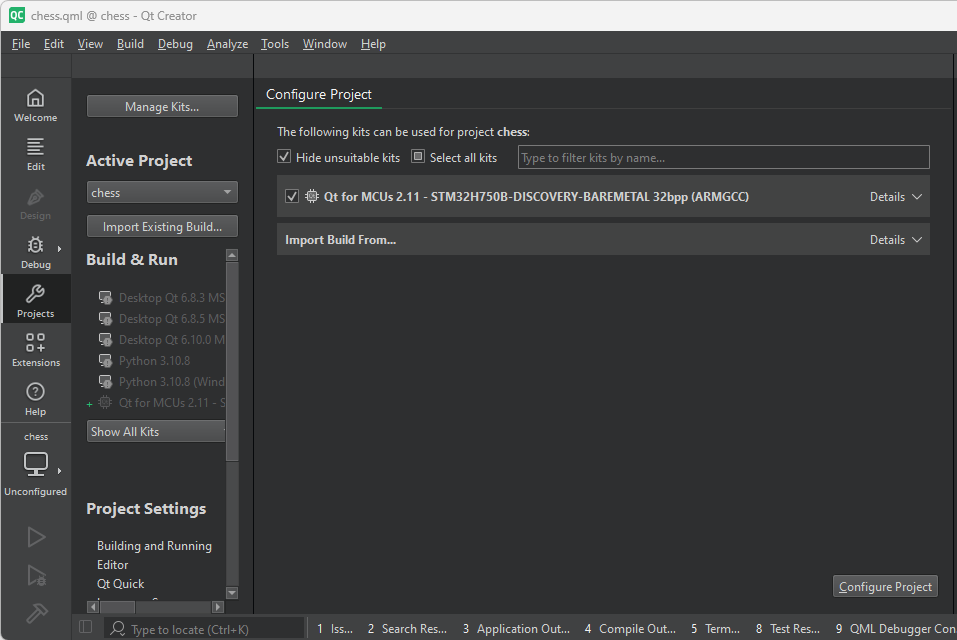Image resolution: width=957 pixels, height=640 pixels.
Task: Switch to Edit mode in the sidebar
Action: (35, 153)
